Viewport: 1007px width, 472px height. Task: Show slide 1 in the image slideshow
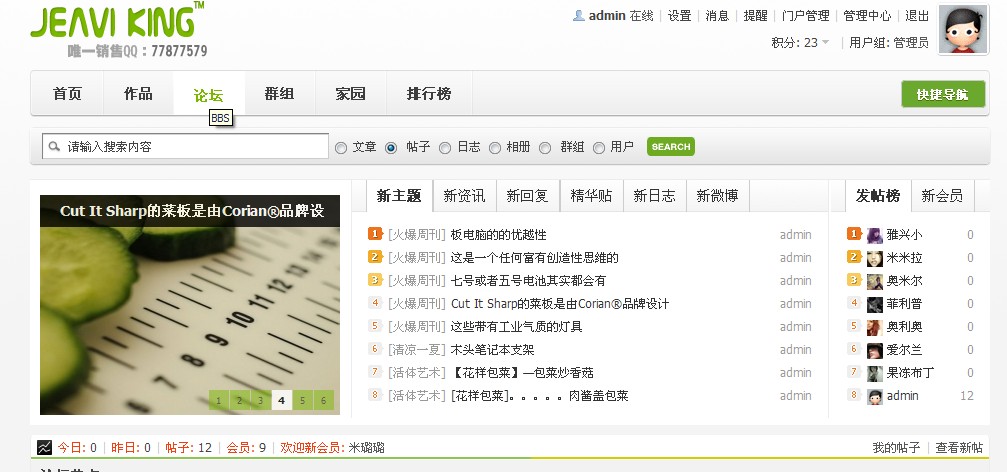point(218,401)
